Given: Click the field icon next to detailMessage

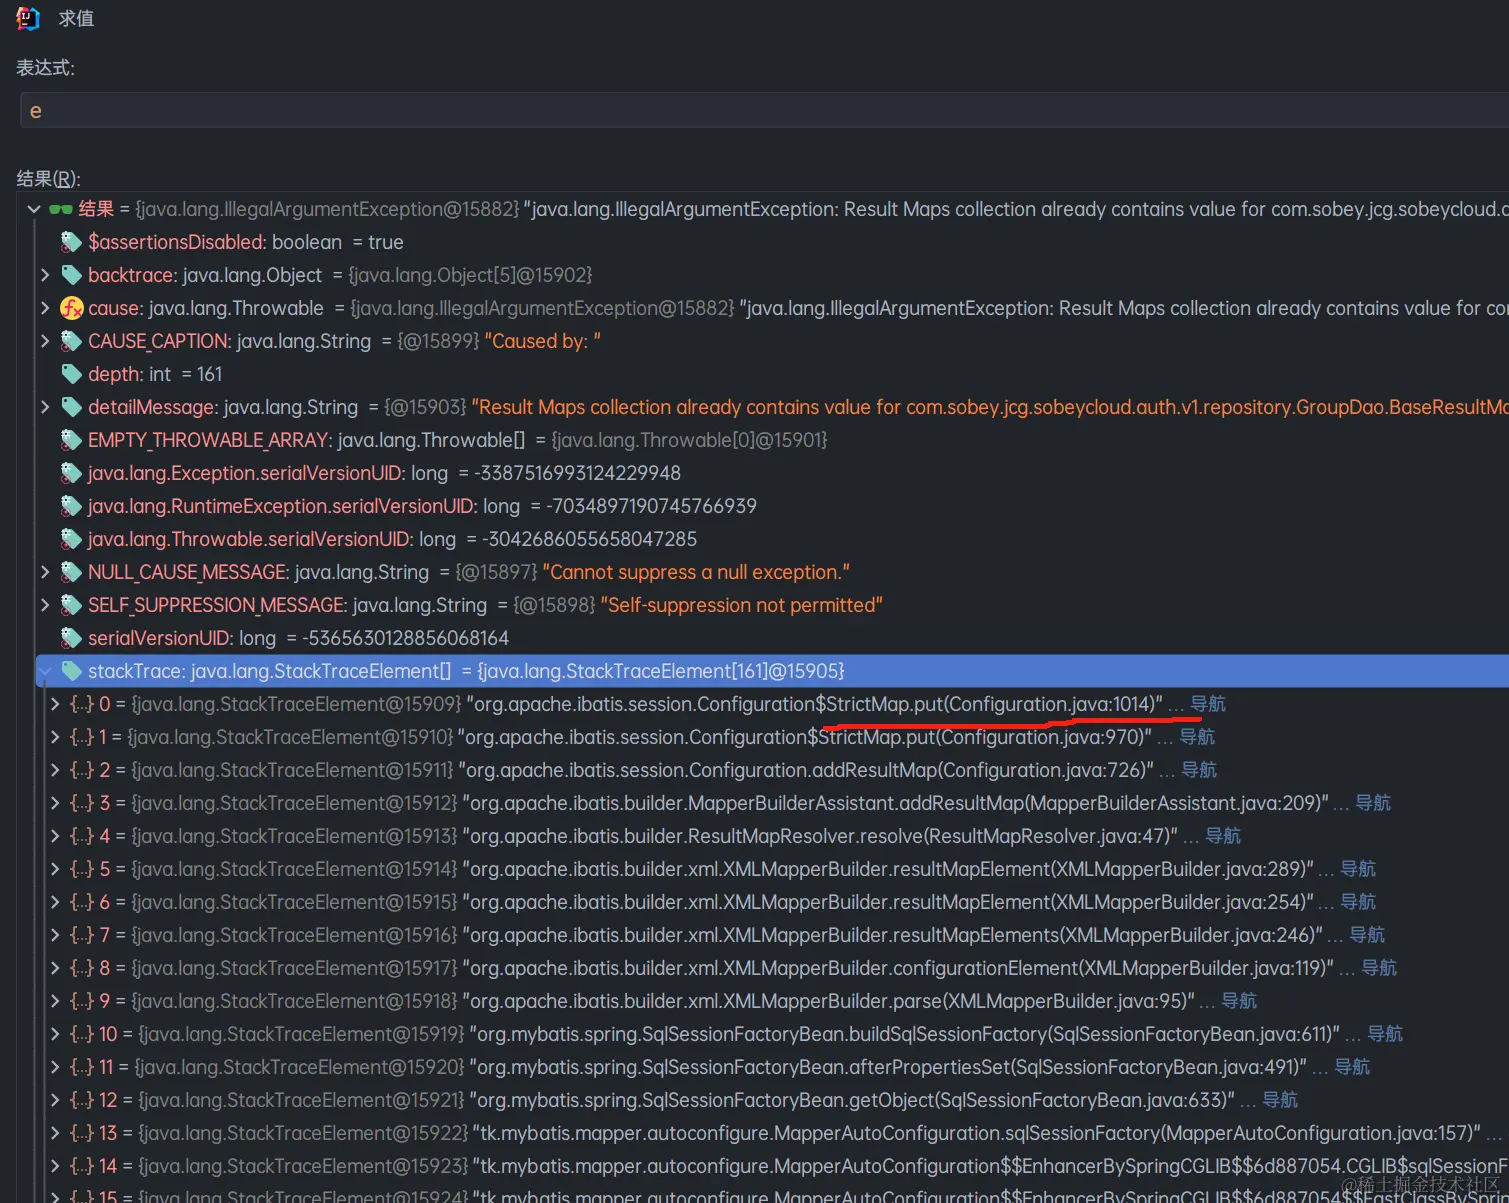Looking at the screenshot, I should (71, 407).
